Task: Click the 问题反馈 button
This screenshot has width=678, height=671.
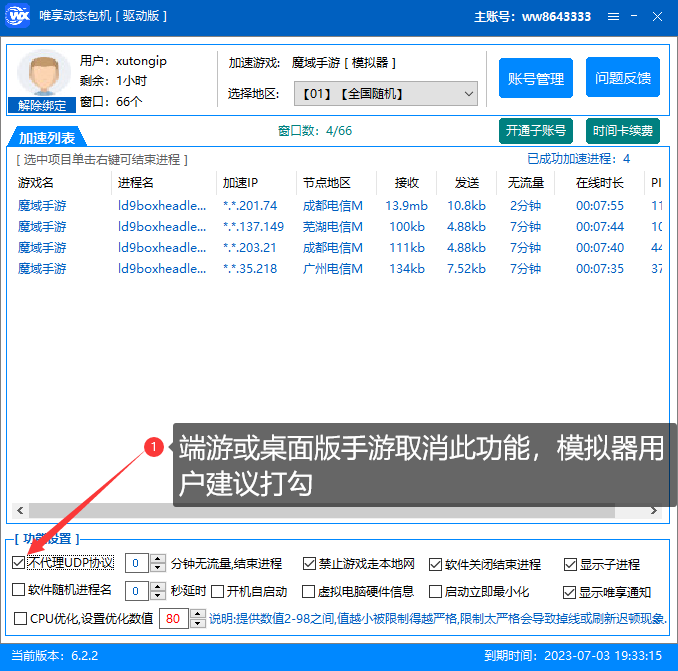Action: (623, 78)
